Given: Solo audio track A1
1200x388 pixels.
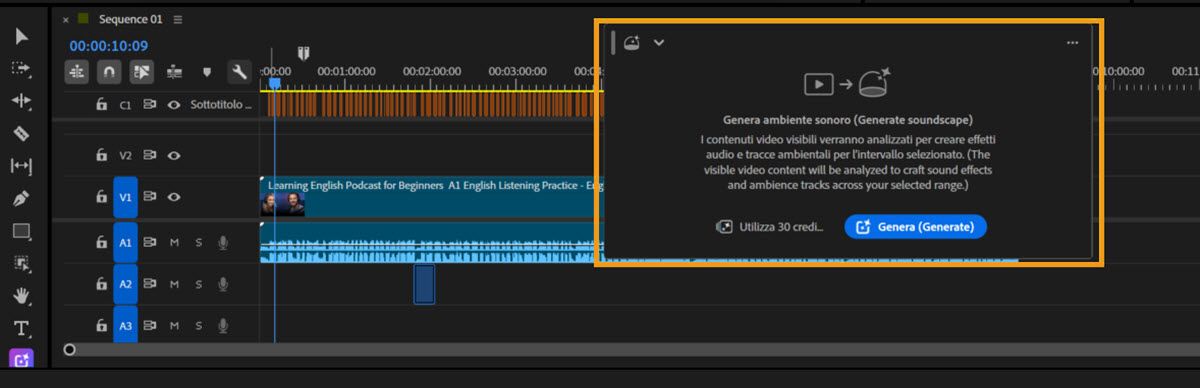Looking at the screenshot, I should [x=198, y=242].
